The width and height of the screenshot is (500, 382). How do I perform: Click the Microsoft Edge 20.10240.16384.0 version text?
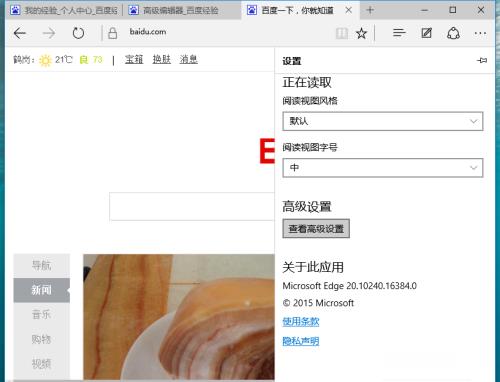pyautogui.click(x=349, y=286)
